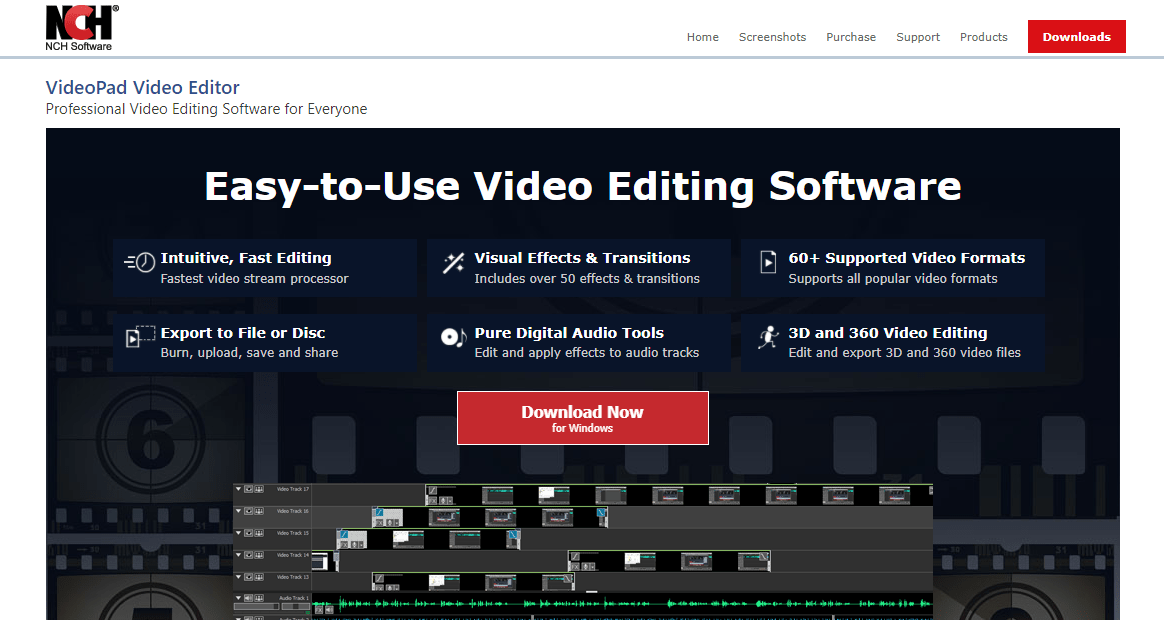Screen dimensions: 1164x620
Task: Click the Intuitive, Fast Editing clock icon
Action: (140, 262)
